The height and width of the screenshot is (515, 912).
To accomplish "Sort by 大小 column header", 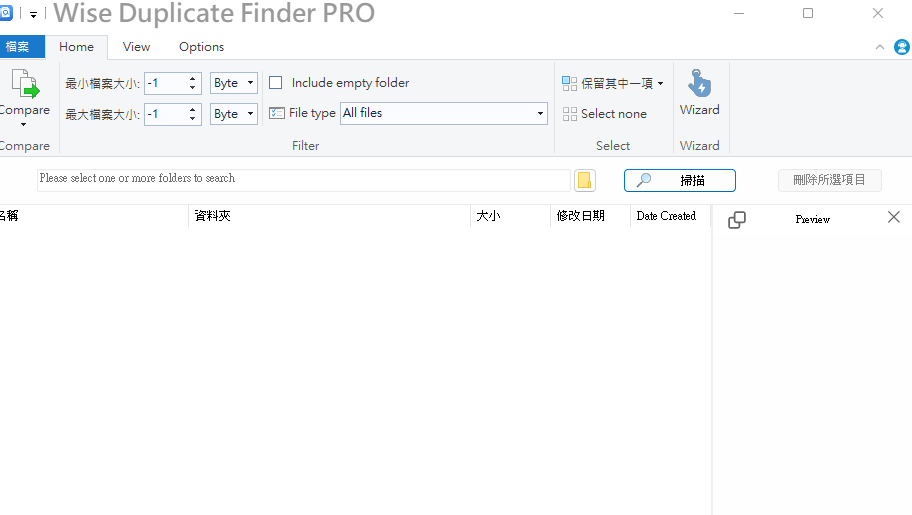I will pos(510,216).
